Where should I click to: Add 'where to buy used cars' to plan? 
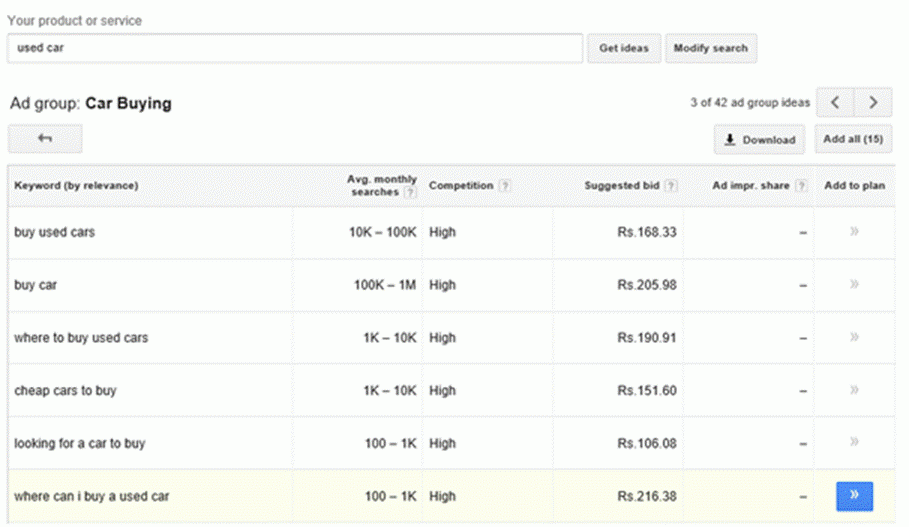pos(854,338)
